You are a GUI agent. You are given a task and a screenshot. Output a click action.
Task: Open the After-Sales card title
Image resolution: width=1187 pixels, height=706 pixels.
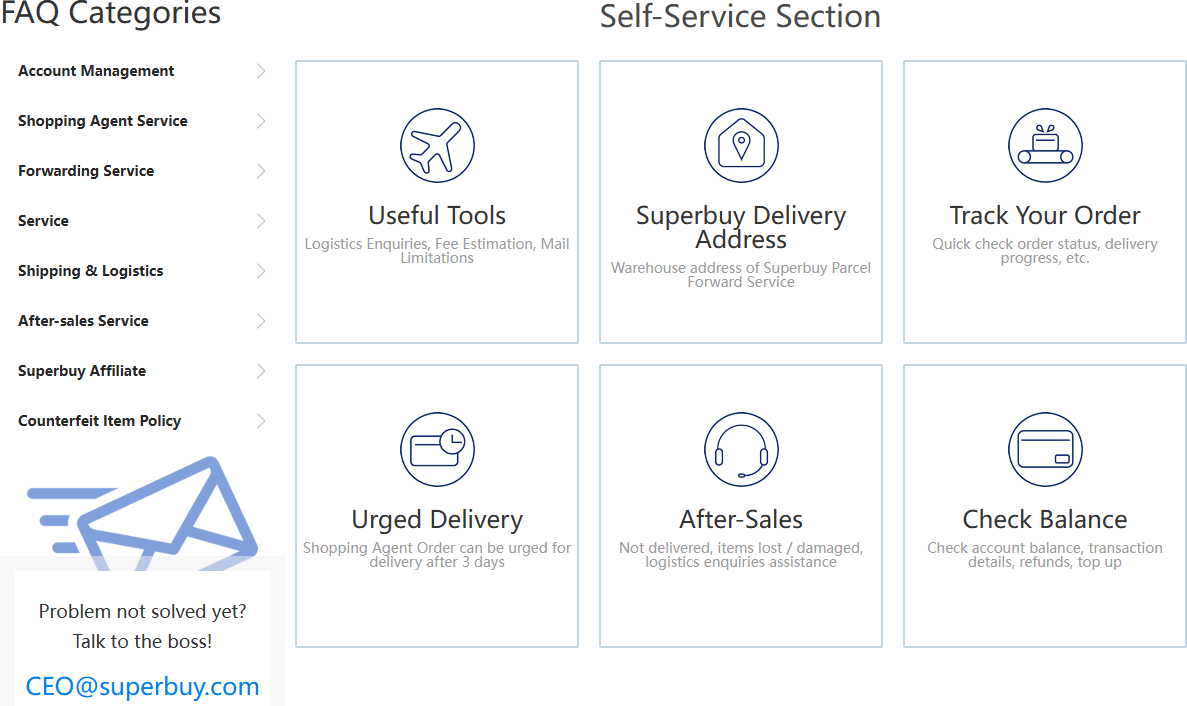[x=741, y=520]
